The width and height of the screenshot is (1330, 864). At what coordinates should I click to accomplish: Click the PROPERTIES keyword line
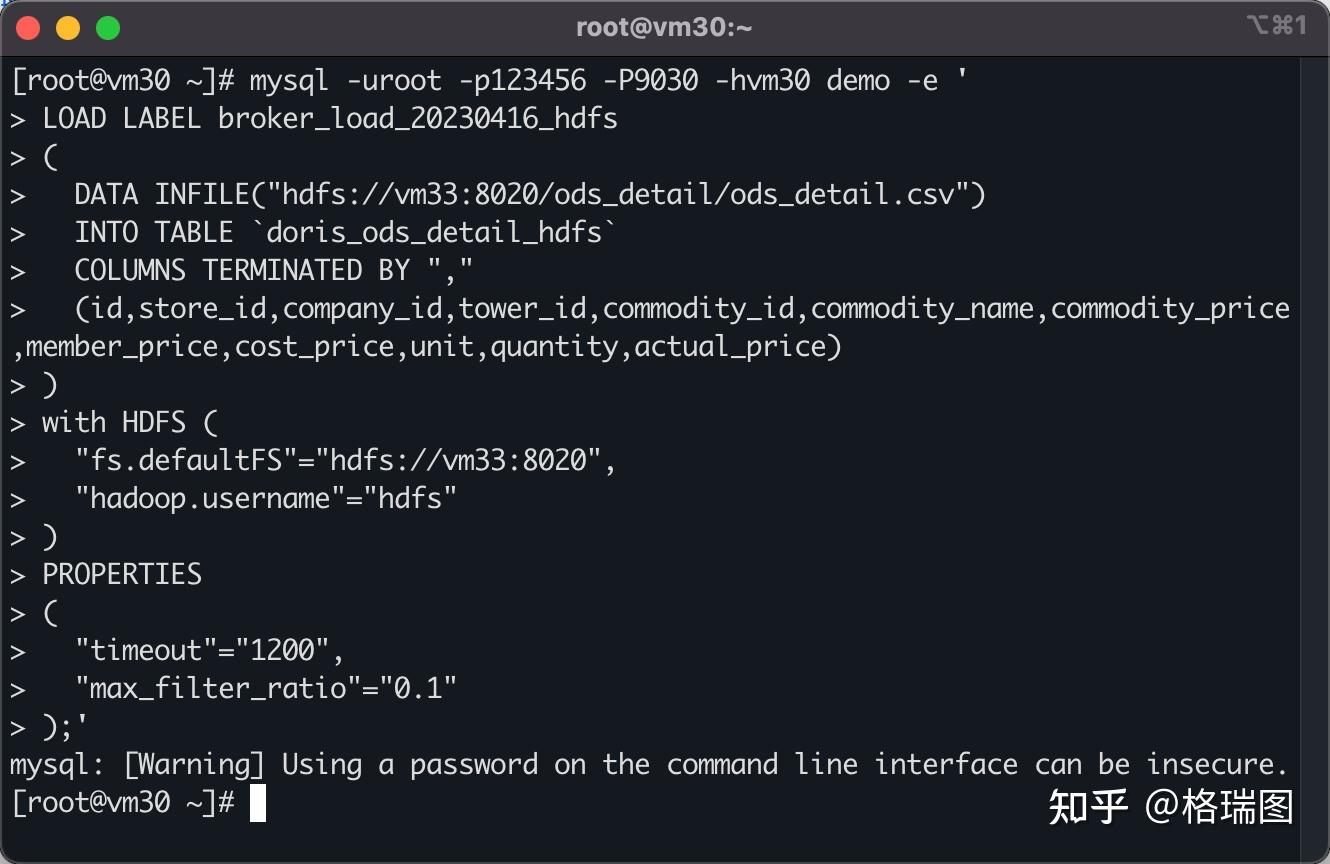[x=122, y=574]
